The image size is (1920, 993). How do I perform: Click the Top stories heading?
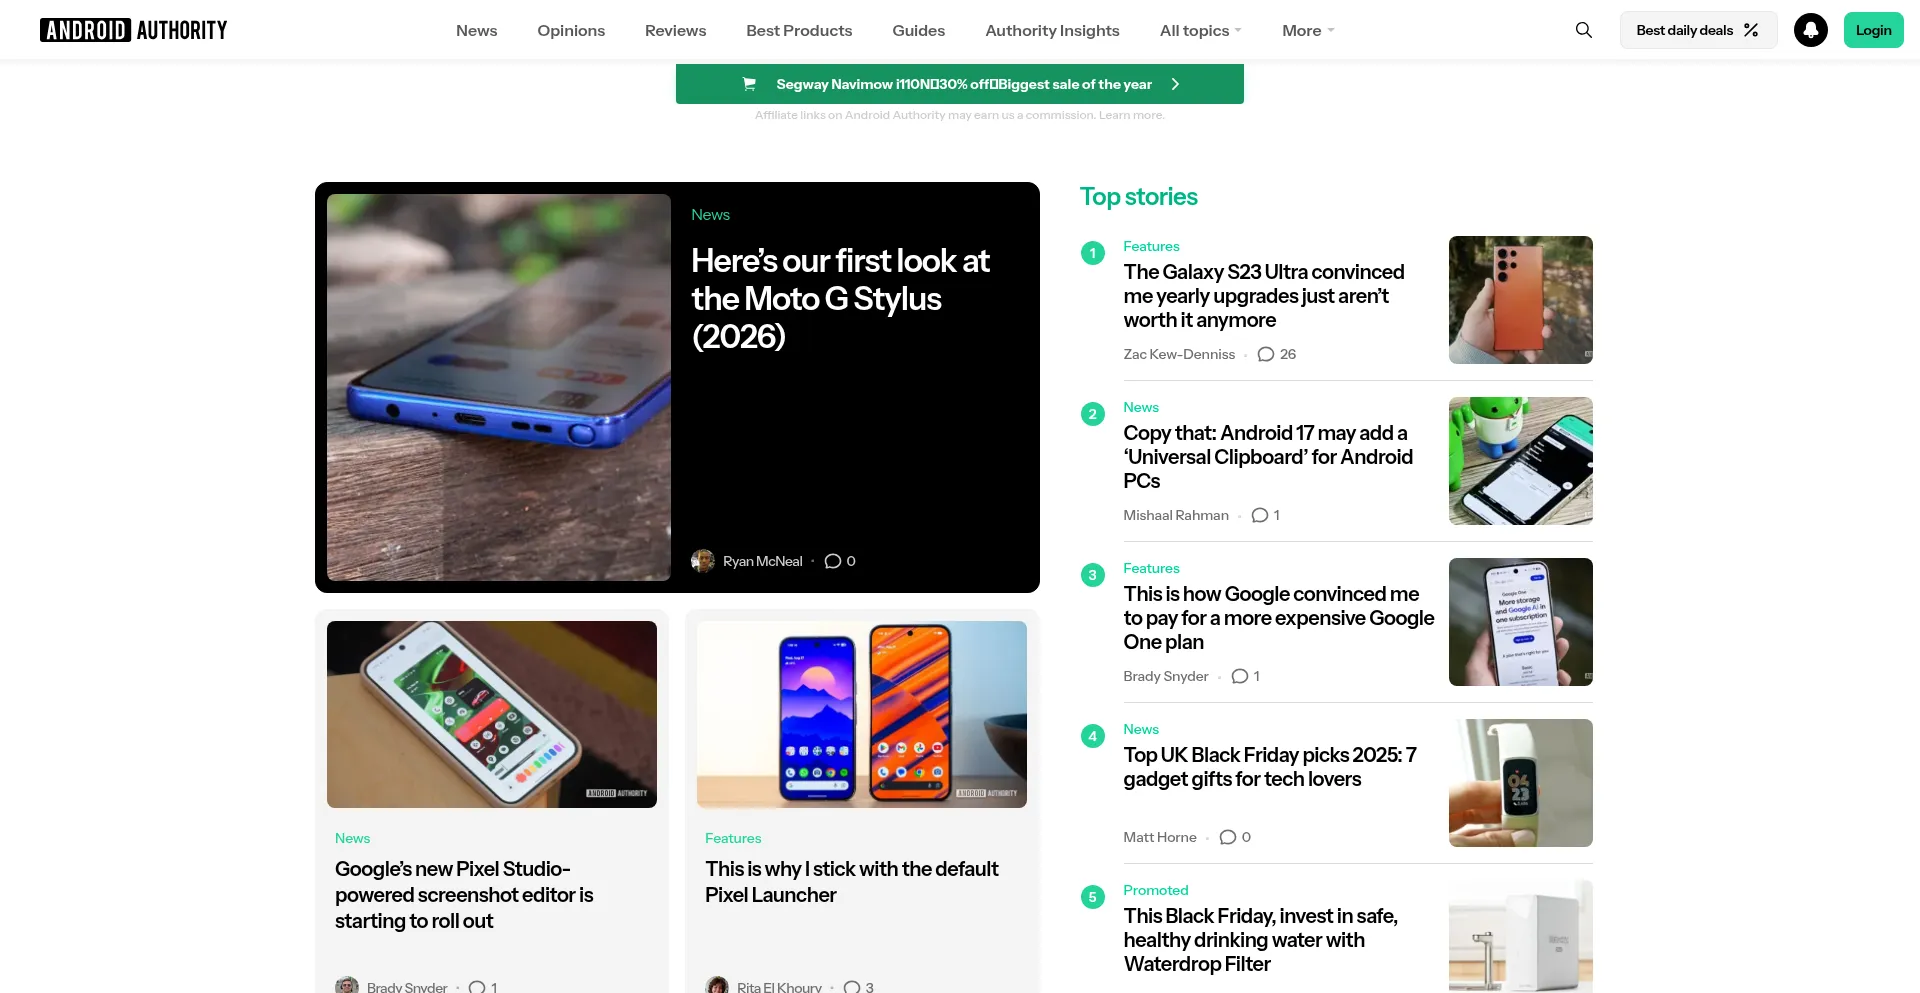click(x=1139, y=196)
